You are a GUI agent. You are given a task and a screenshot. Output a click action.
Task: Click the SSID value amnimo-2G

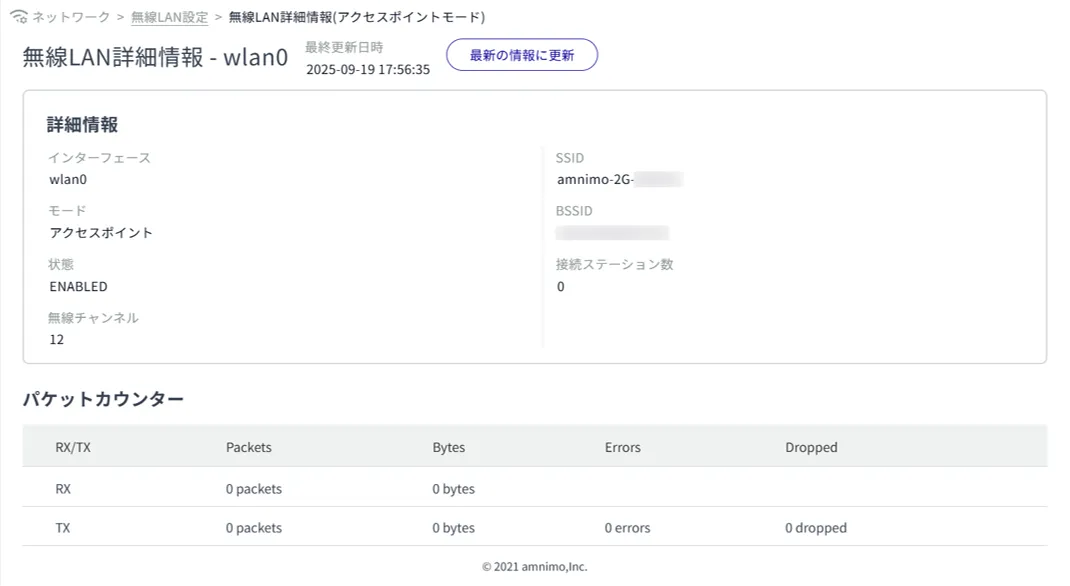[x=596, y=180]
